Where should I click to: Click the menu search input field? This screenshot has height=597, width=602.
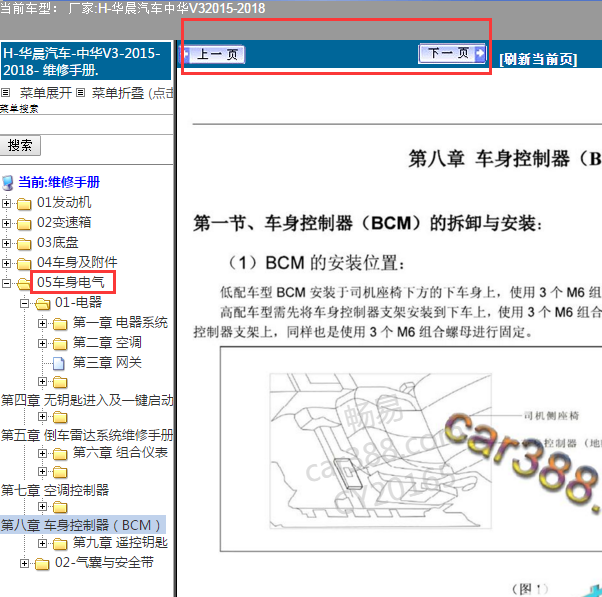86,124
